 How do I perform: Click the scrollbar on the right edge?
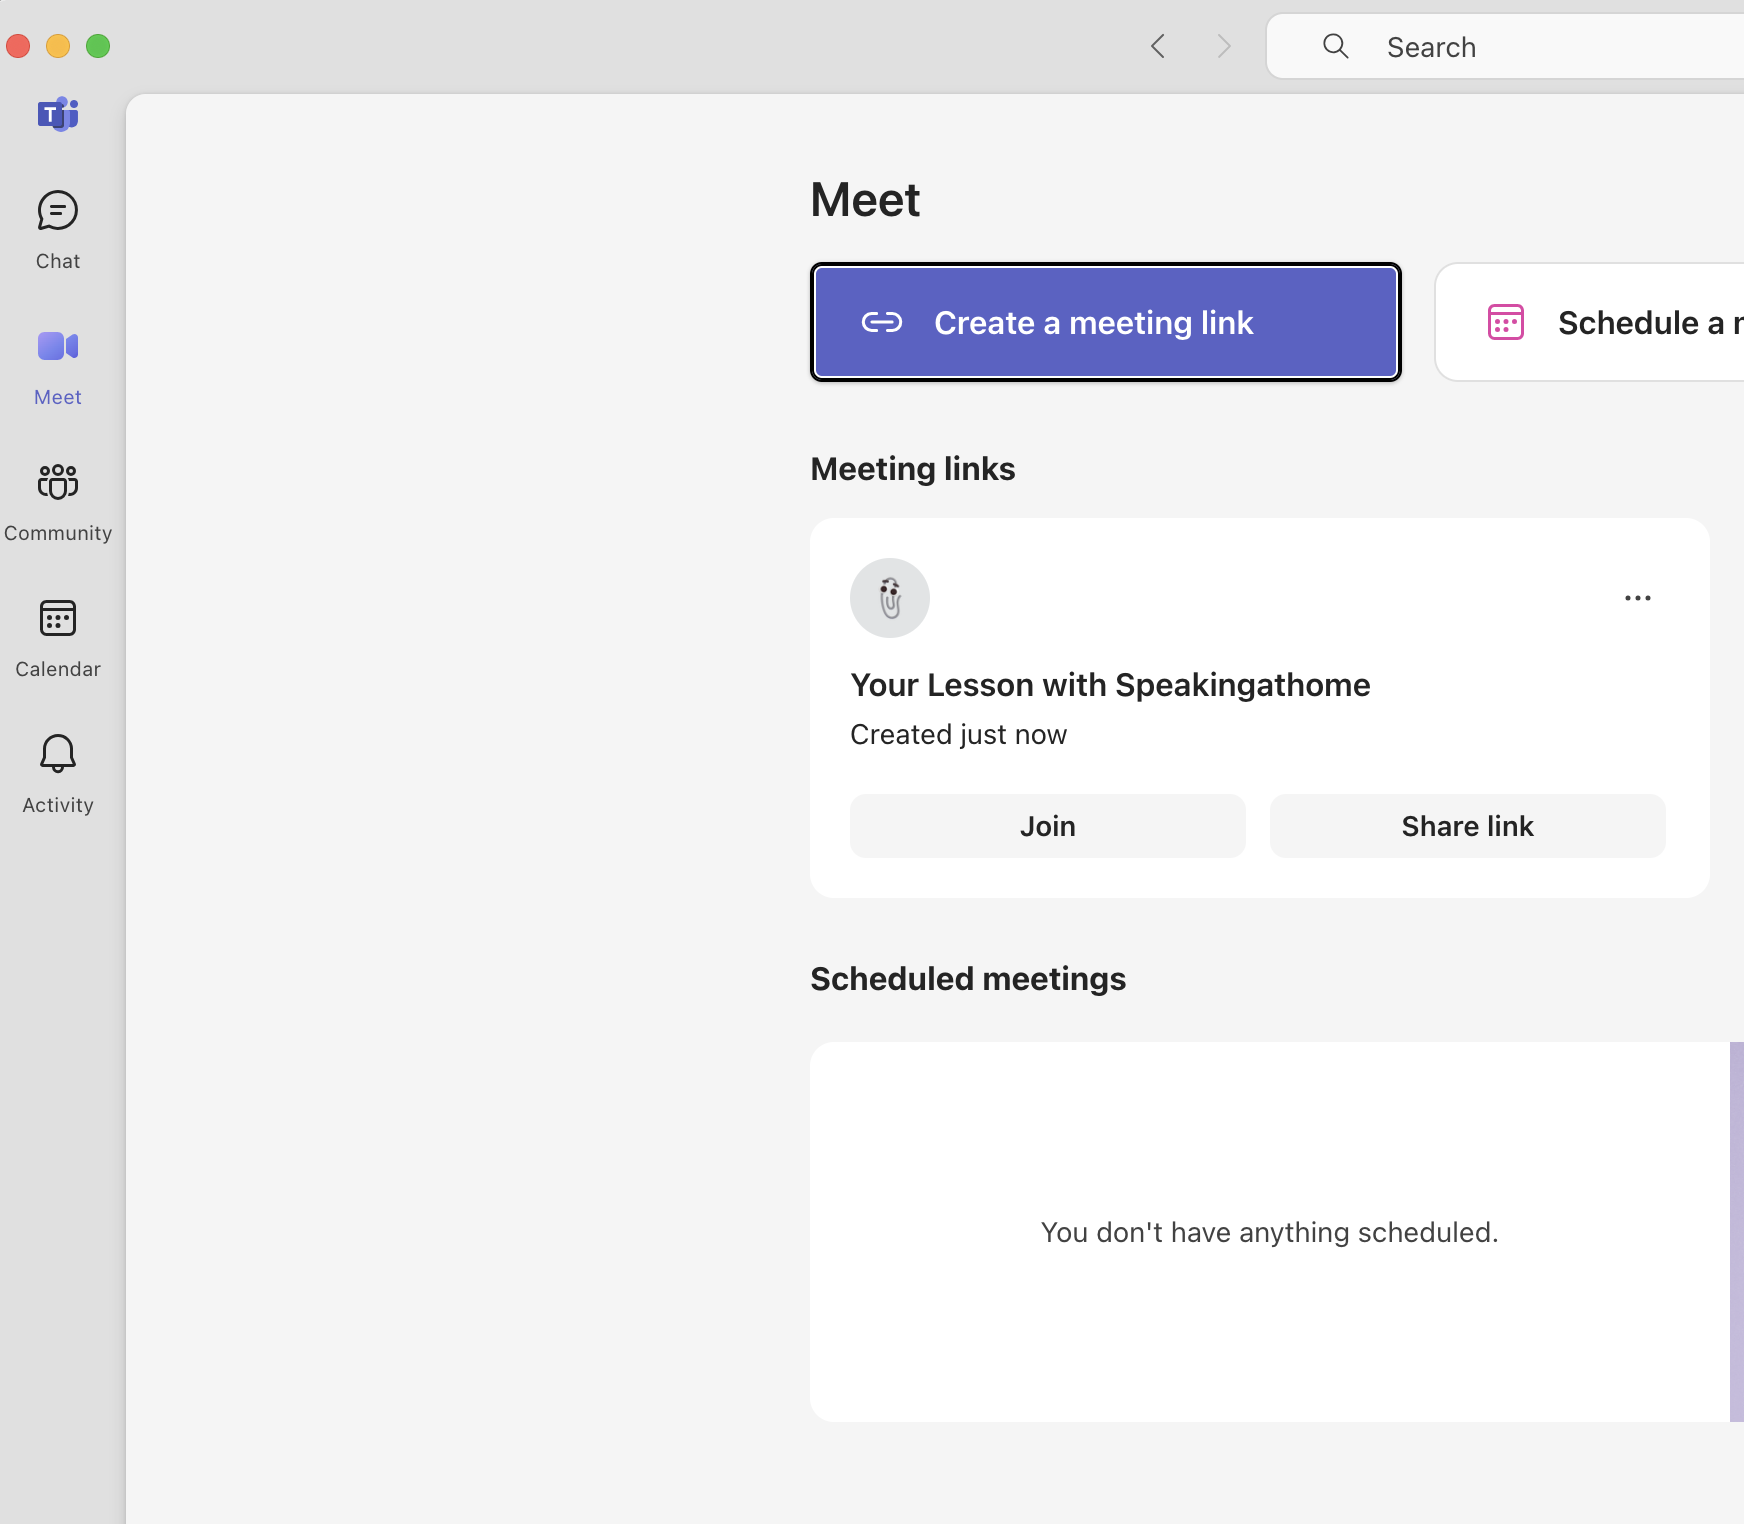tap(1737, 1230)
